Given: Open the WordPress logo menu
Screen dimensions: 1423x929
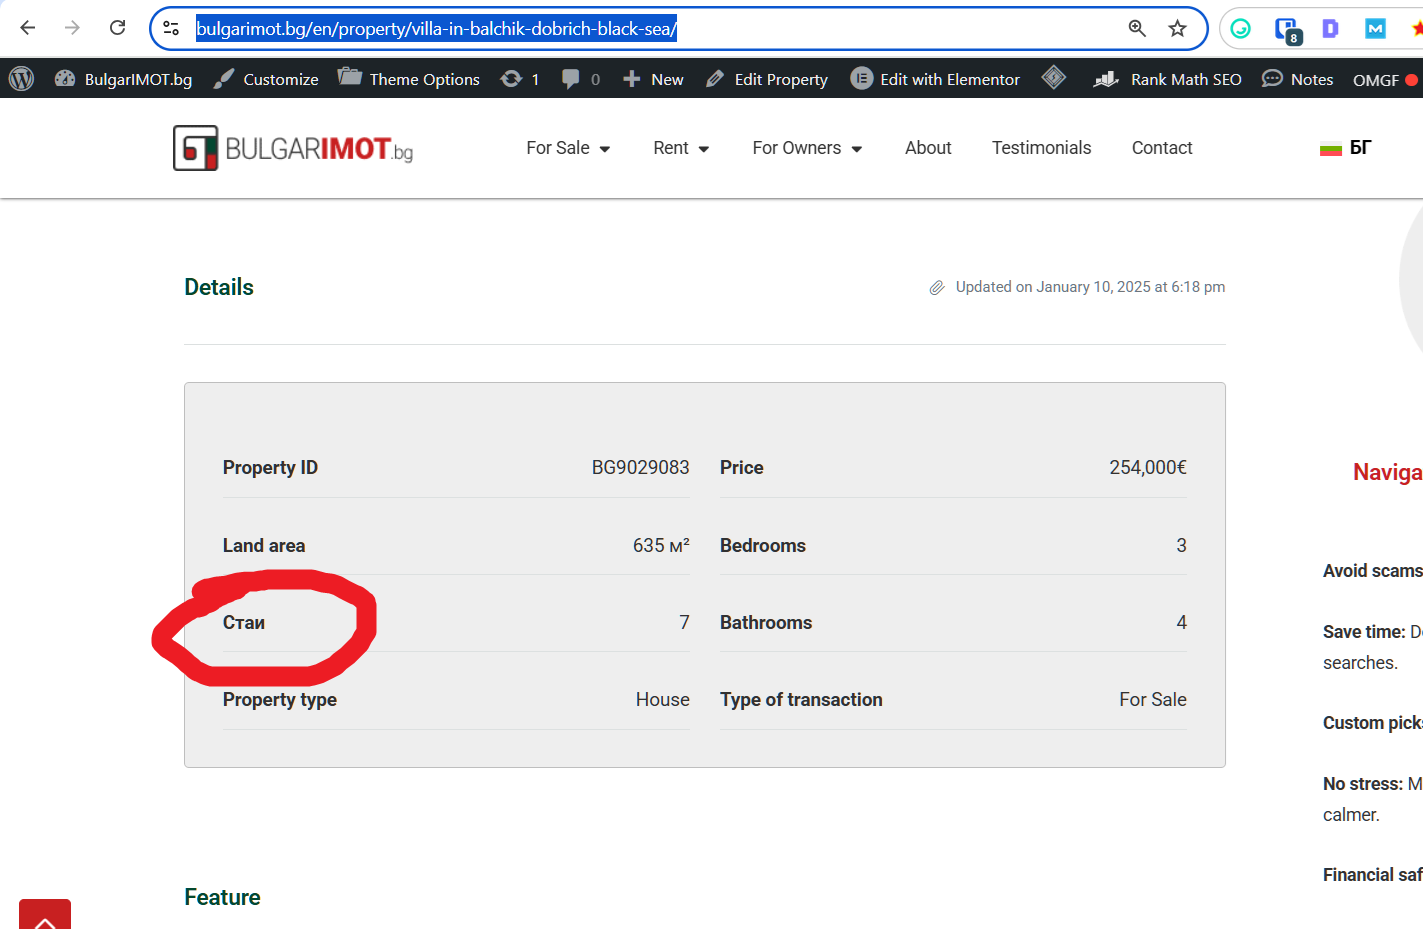Looking at the screenshot, I should [x=21, y=78].
